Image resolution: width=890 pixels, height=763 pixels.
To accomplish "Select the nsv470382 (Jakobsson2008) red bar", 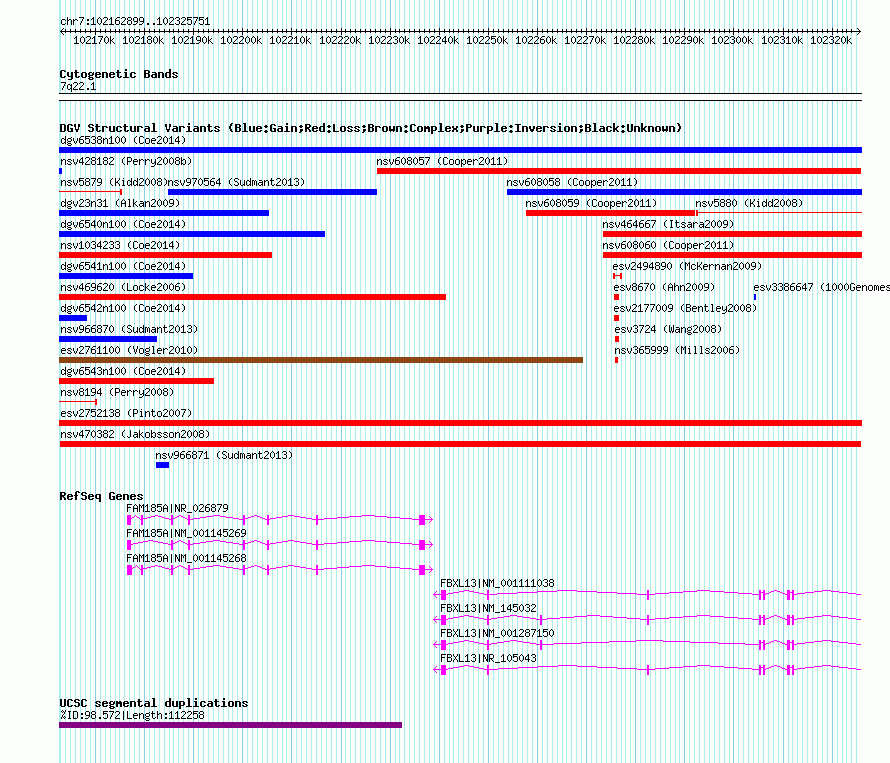I will pyautogui.click(x=460, y=444).
